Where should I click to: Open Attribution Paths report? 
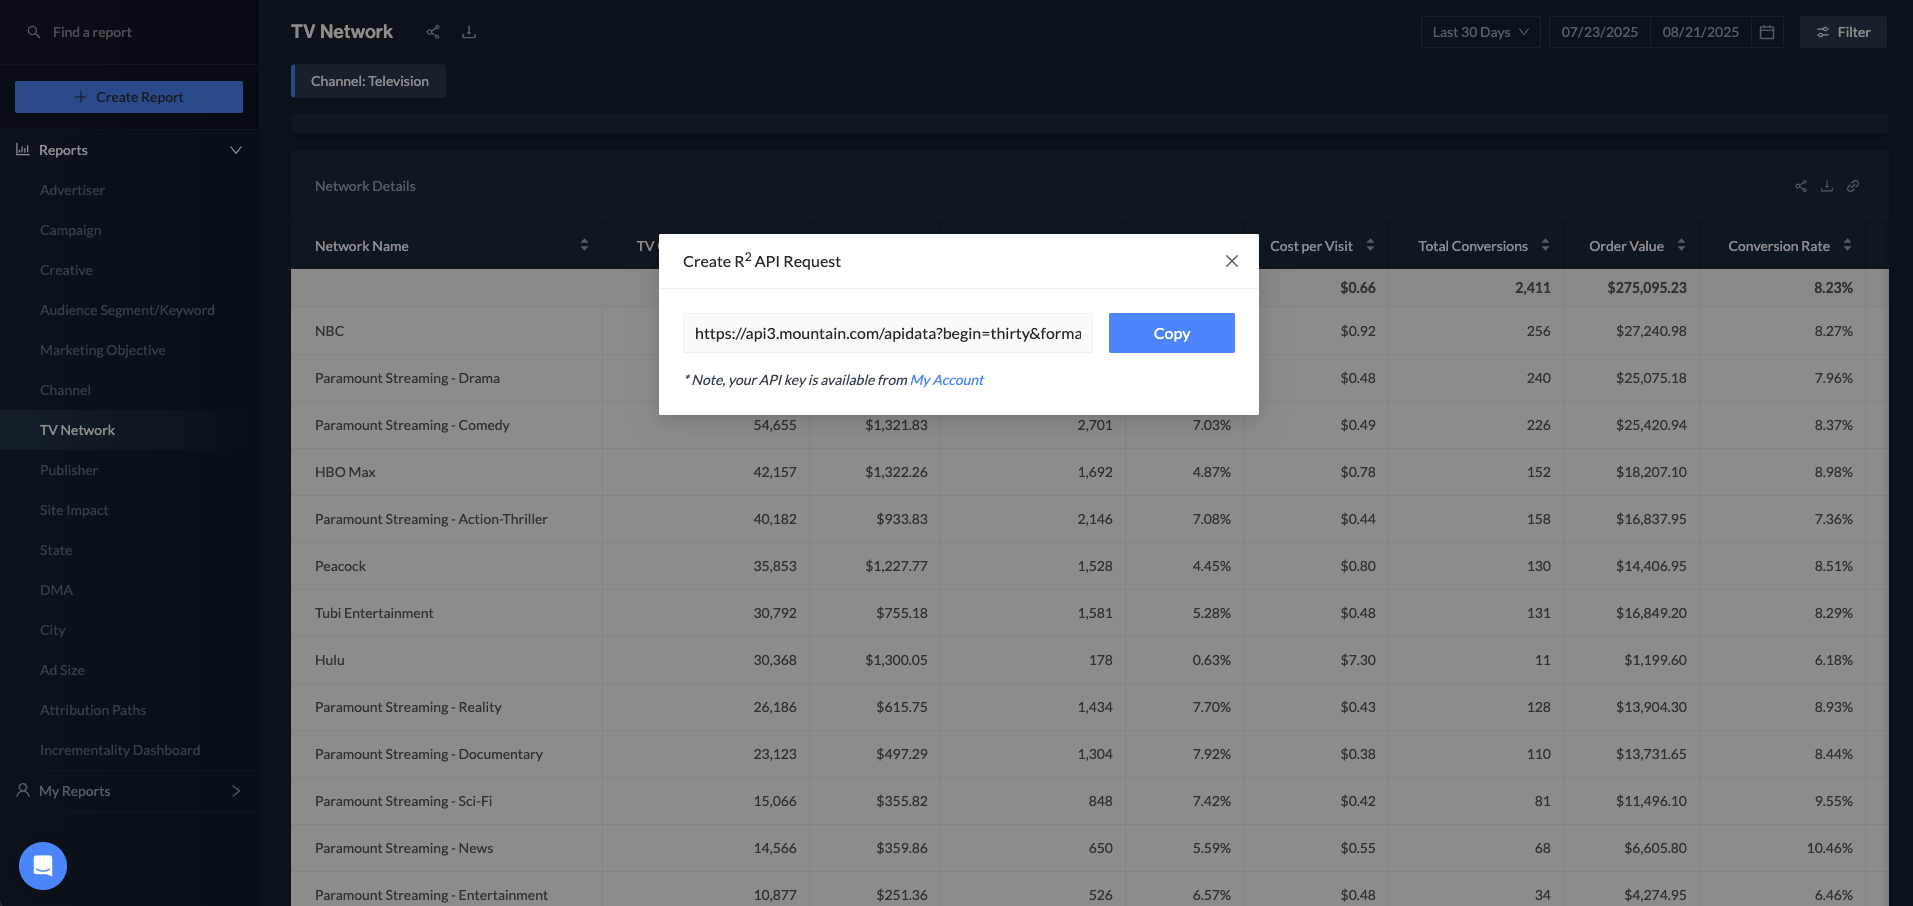[93, 710]
